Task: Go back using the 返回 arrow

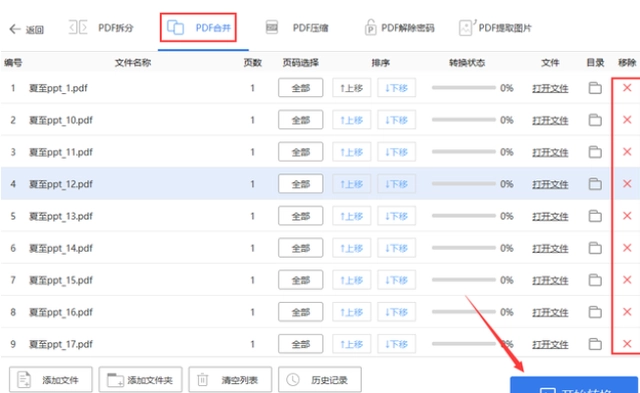Action: pos(26,29)
